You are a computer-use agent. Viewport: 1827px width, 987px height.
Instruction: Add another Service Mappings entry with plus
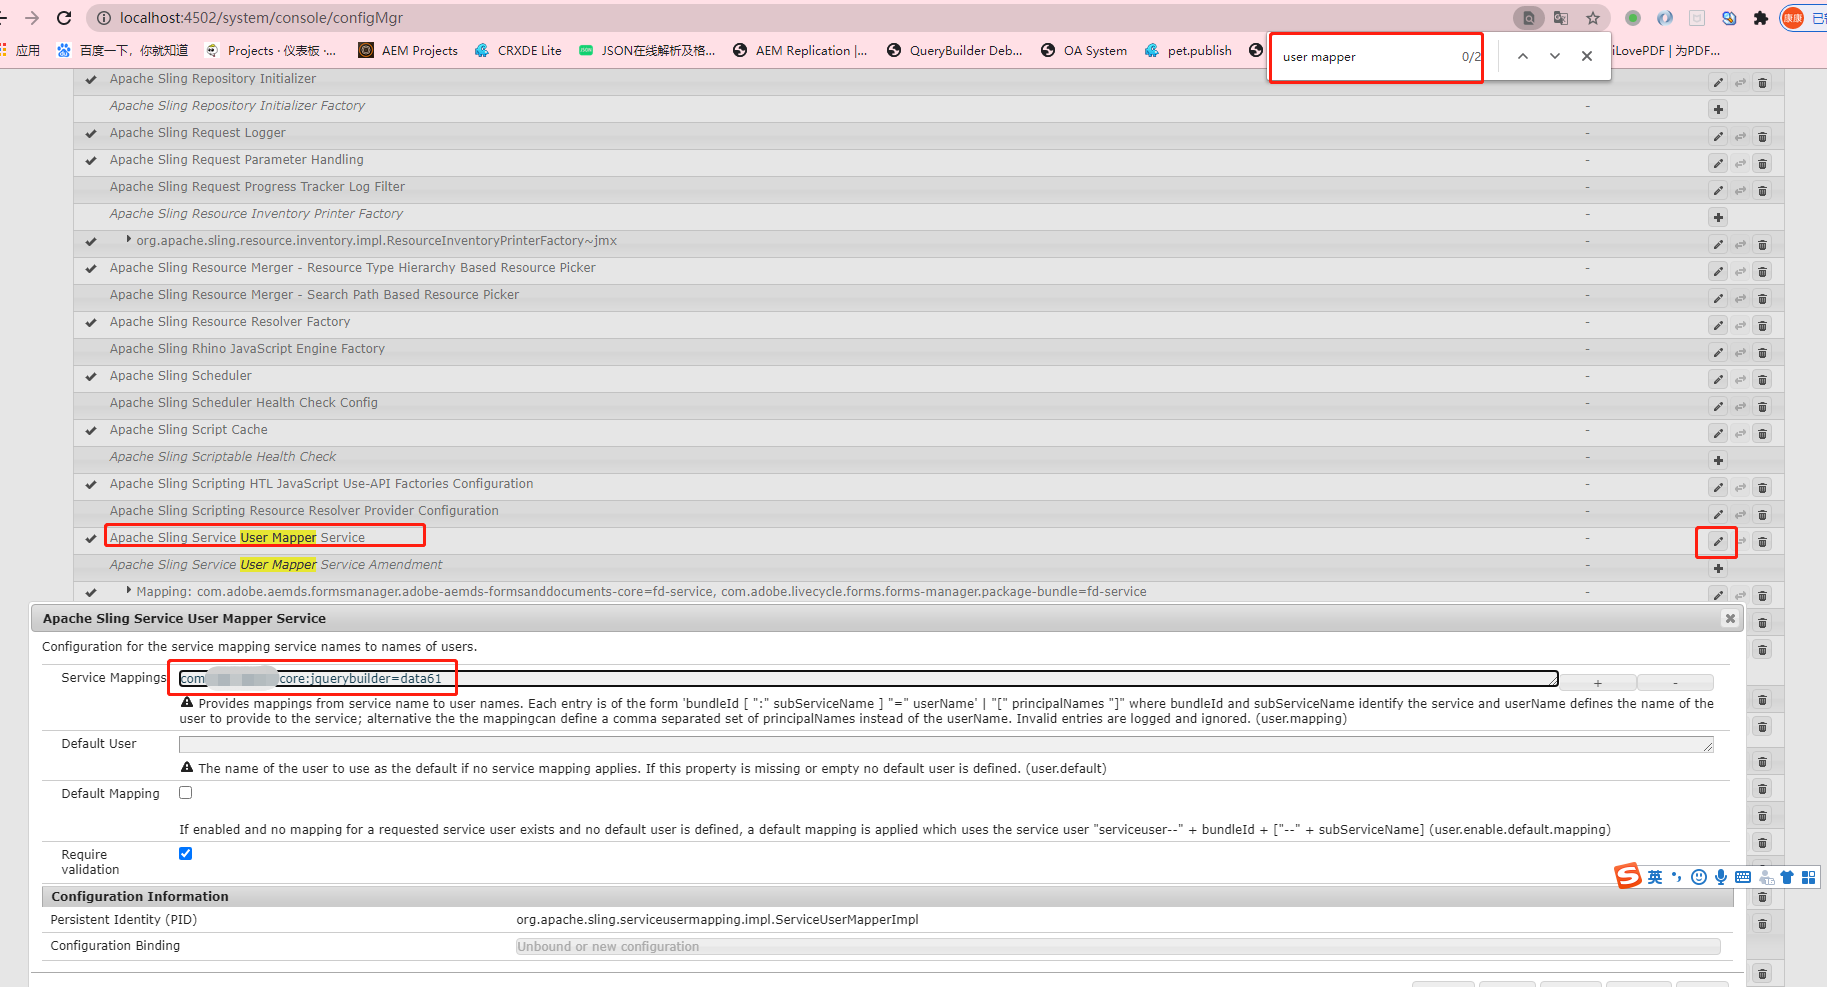point(1598,683)
